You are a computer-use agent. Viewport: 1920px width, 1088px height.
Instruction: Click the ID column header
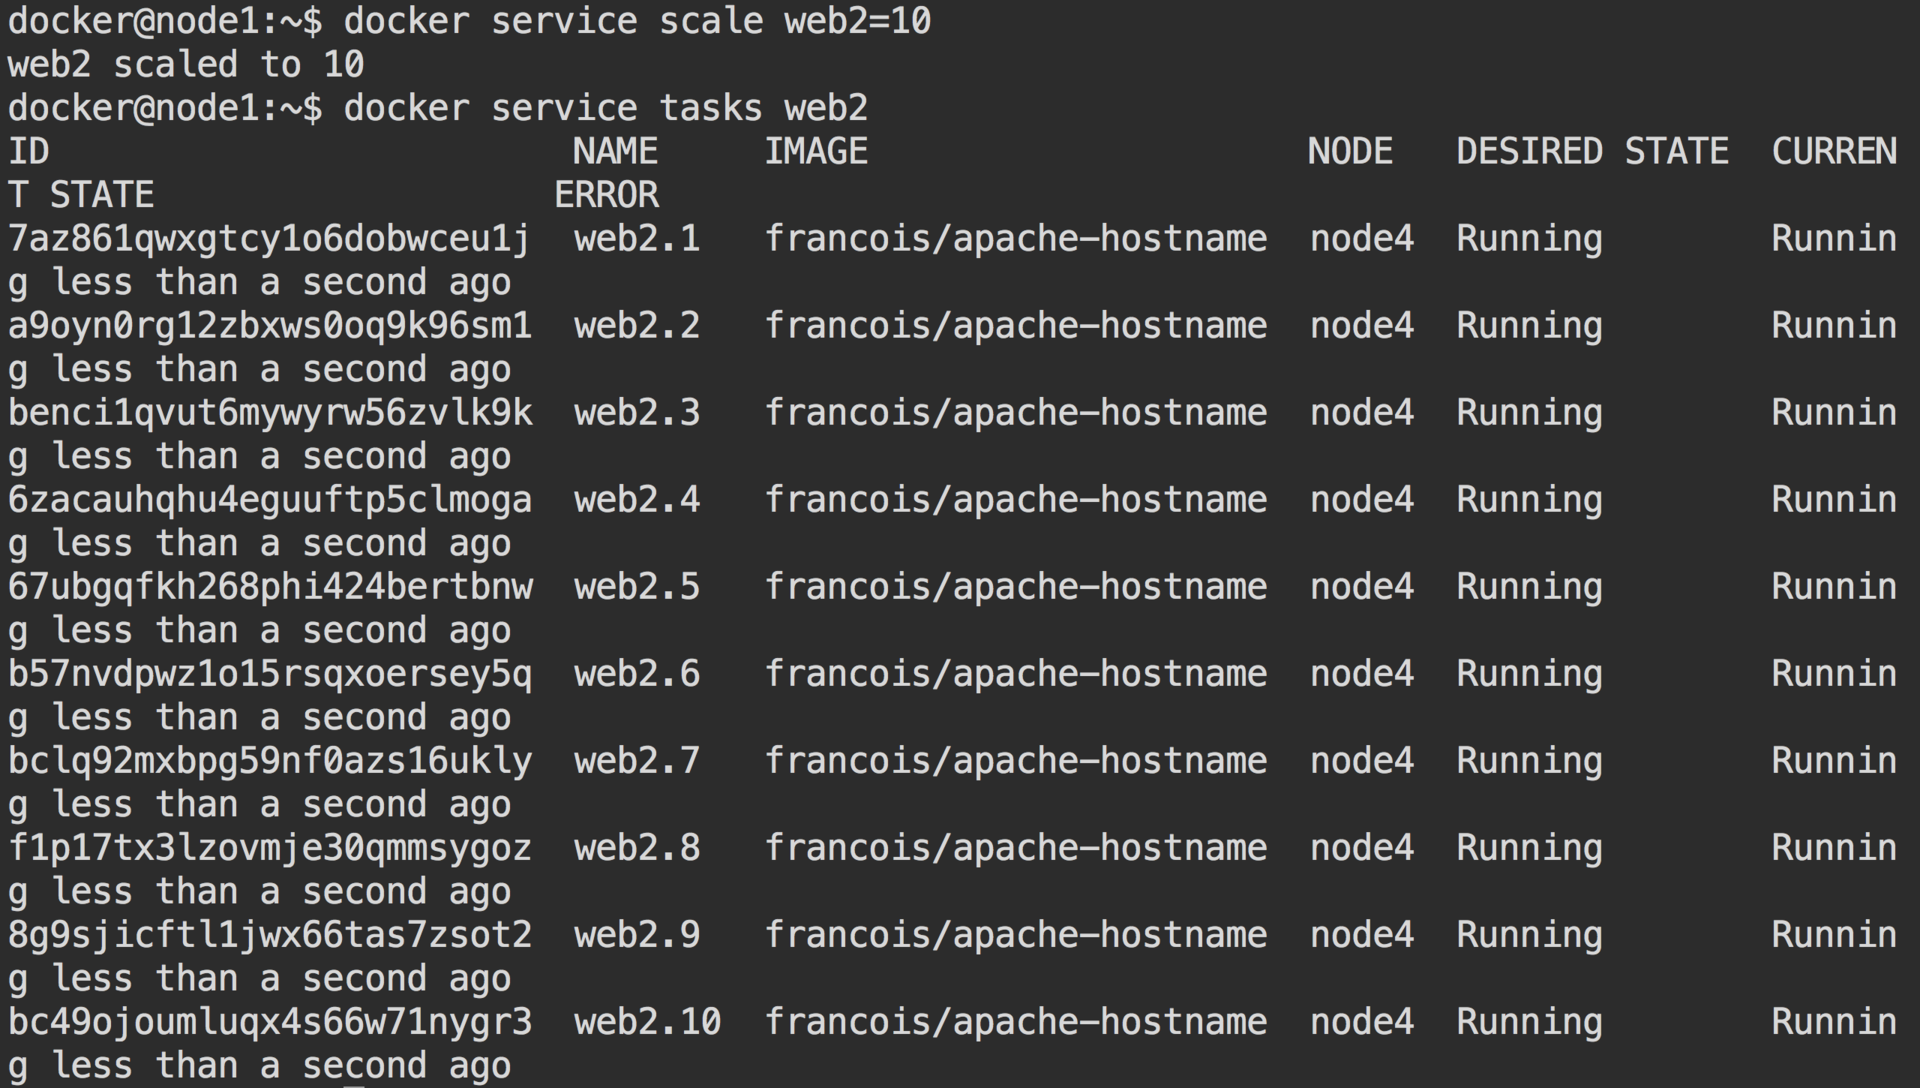coord(28,152)
